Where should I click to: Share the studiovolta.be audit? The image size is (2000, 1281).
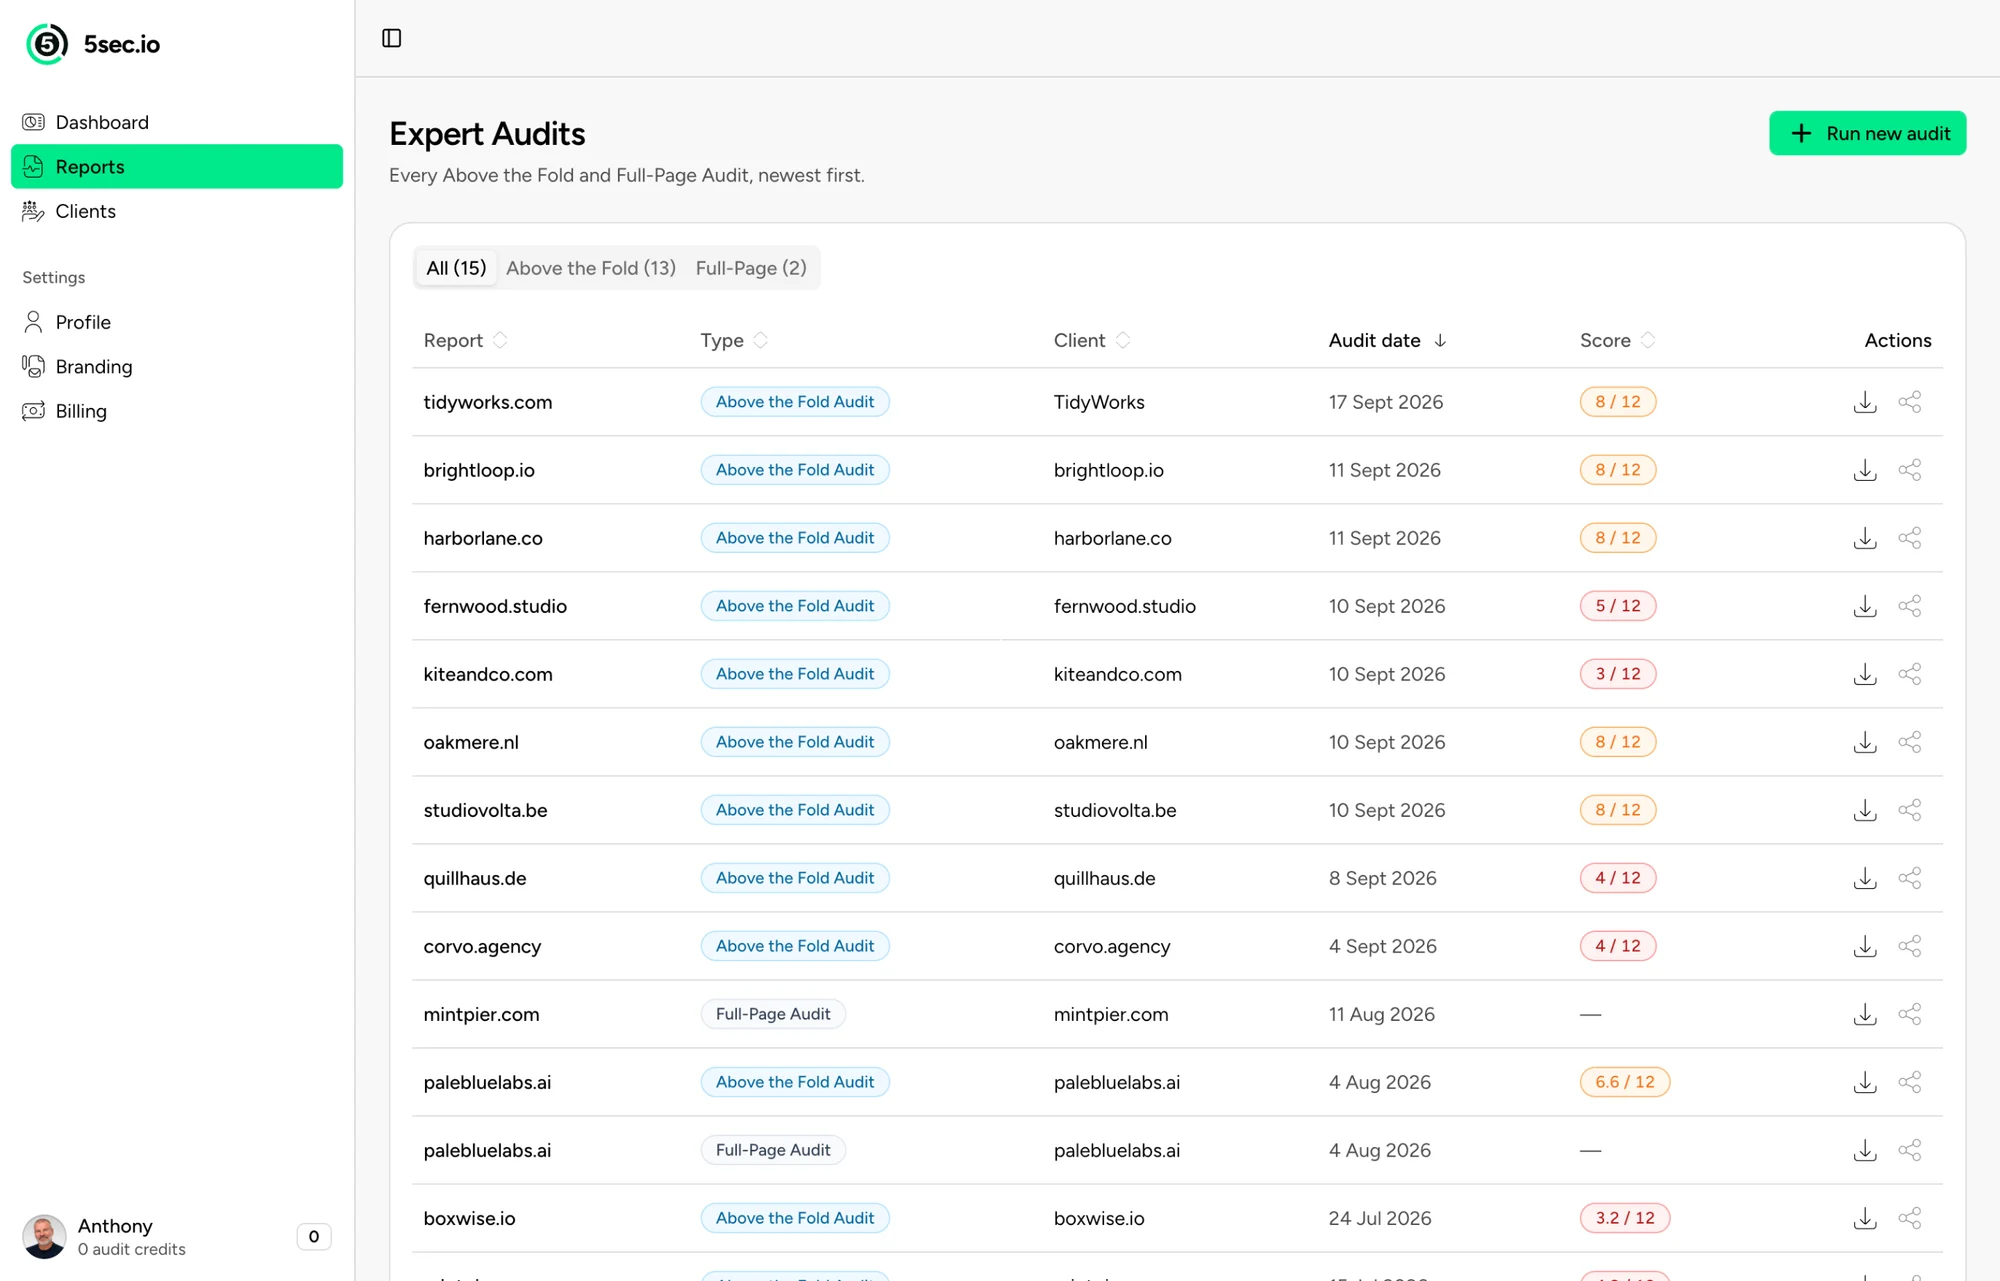(1910, 810)
